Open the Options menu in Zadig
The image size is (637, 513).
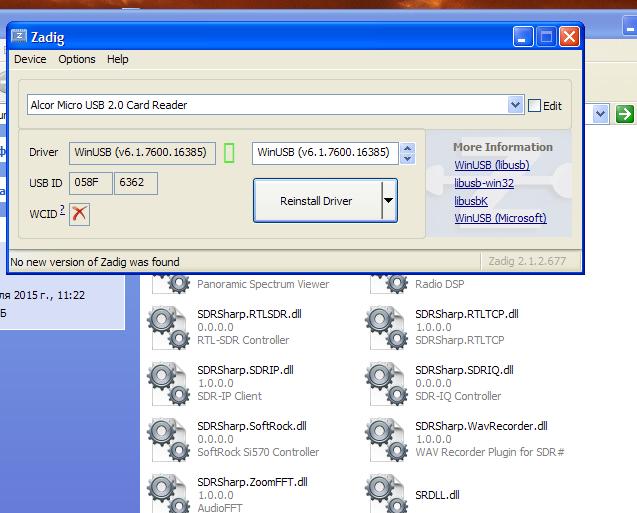point(77,59)
